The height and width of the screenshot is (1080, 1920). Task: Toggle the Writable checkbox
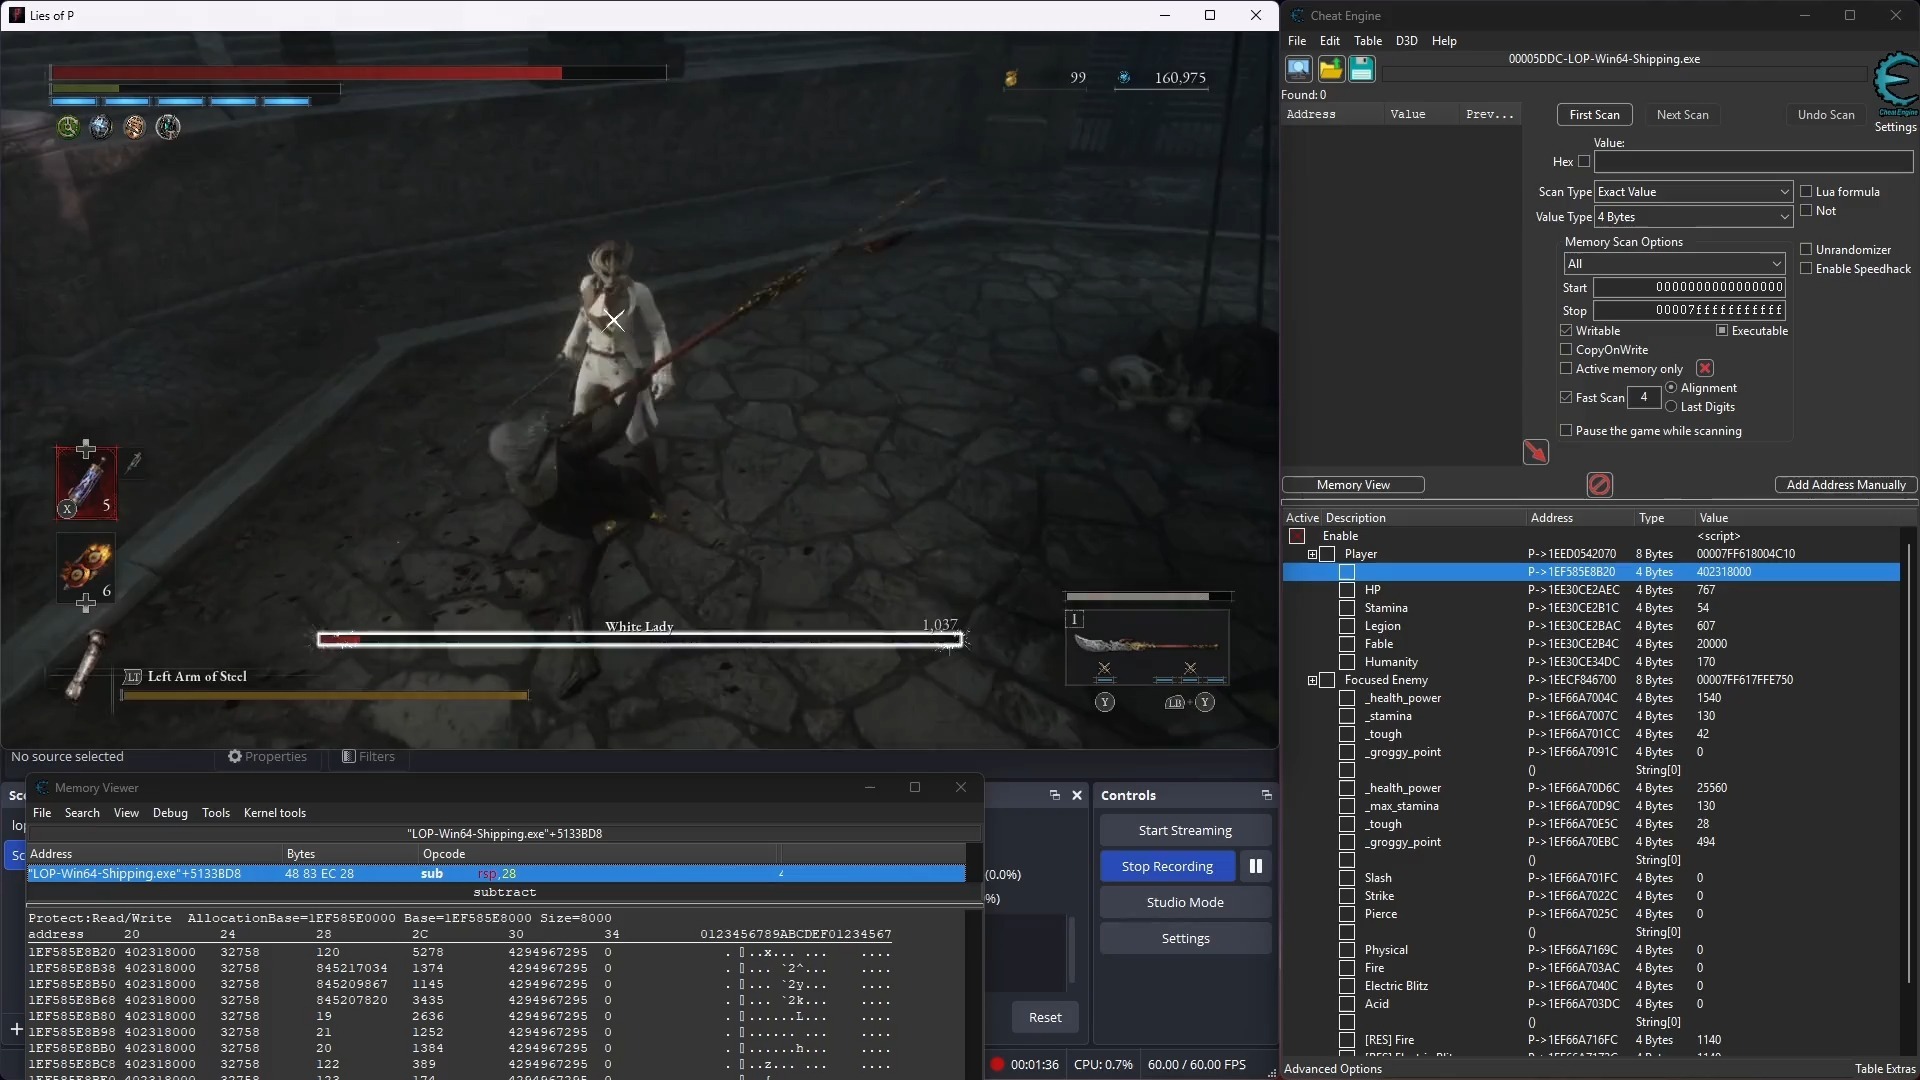[x=1566, y=330]
